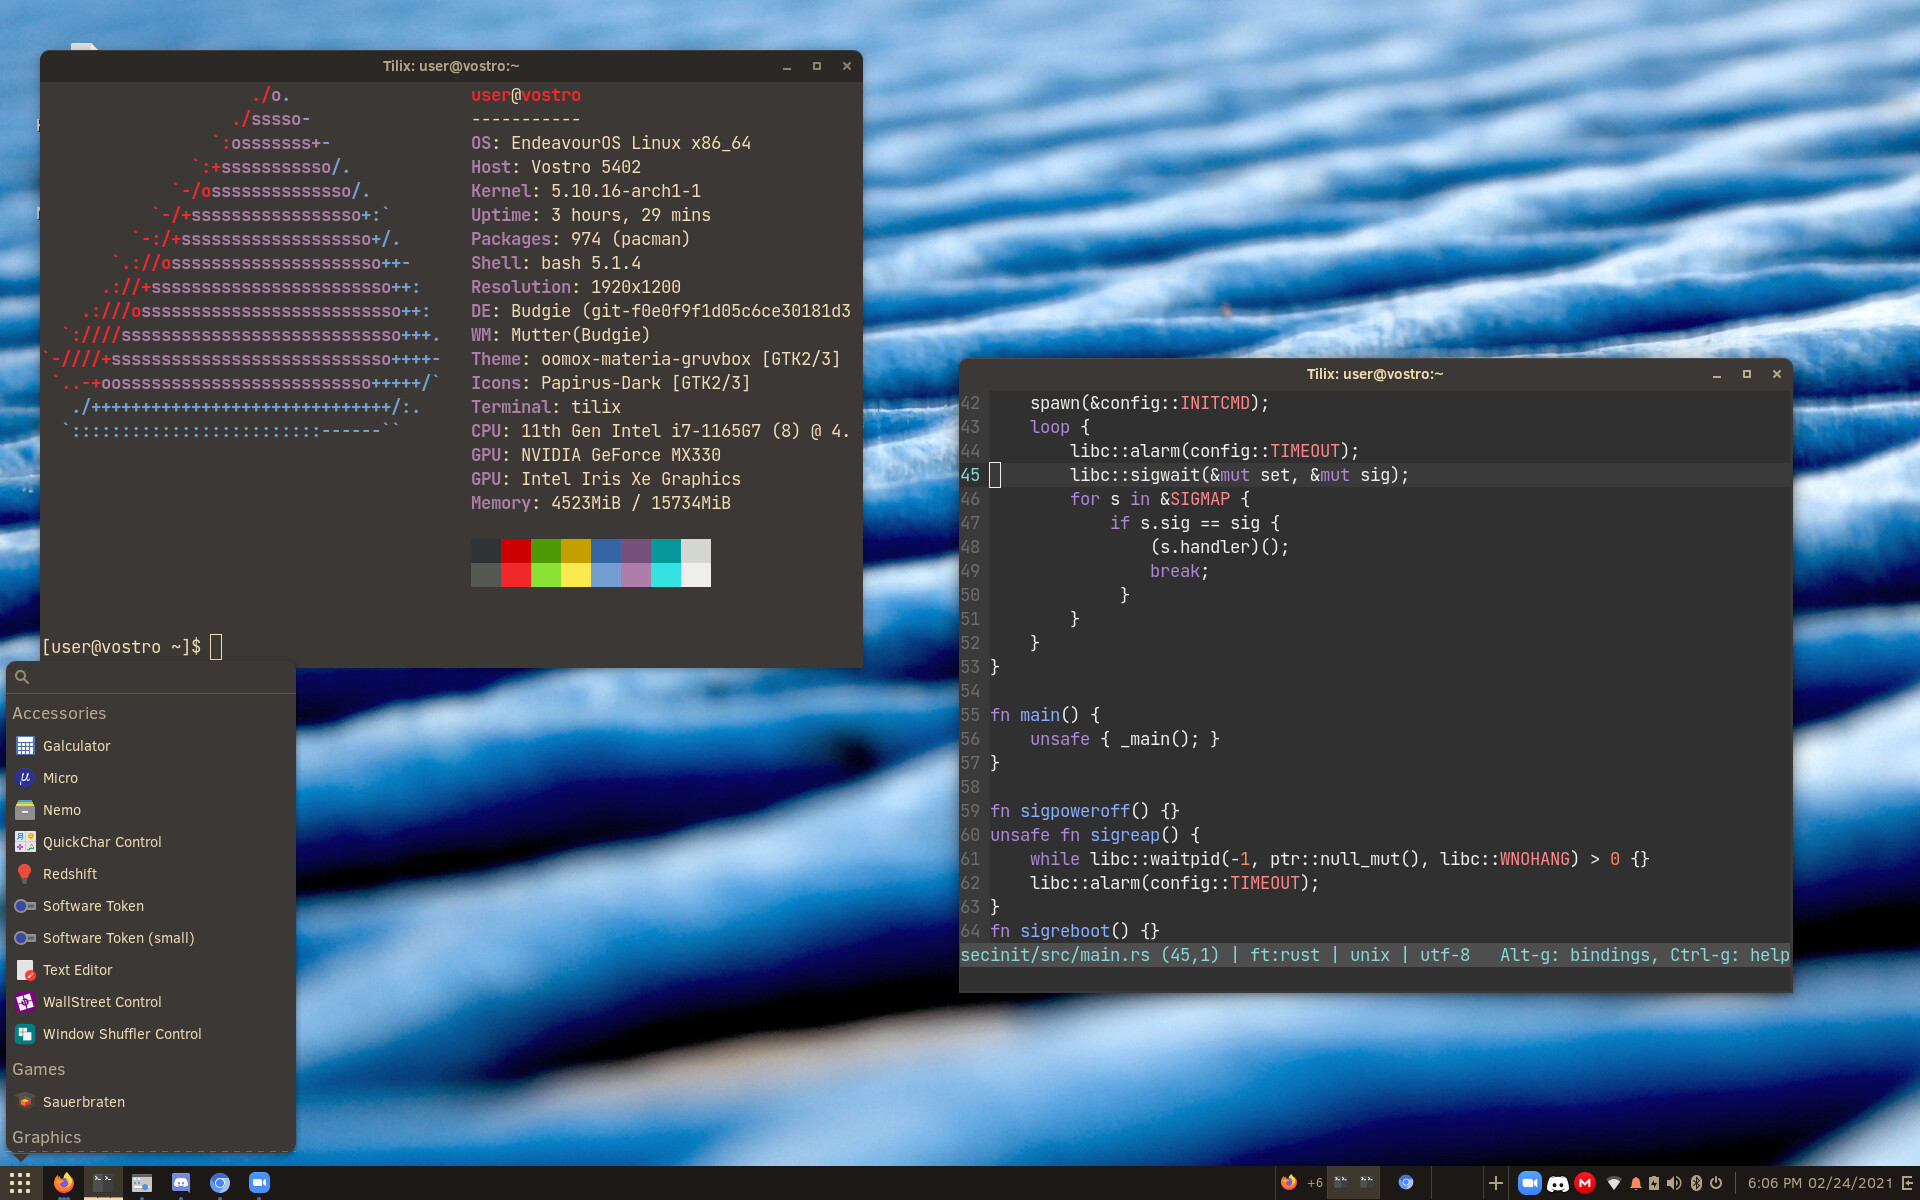This screenshot has width=1920, height=1200.
Task: Add a new workspace with the plus button
Action: pyautogui.click(x=1496, y=1183)
